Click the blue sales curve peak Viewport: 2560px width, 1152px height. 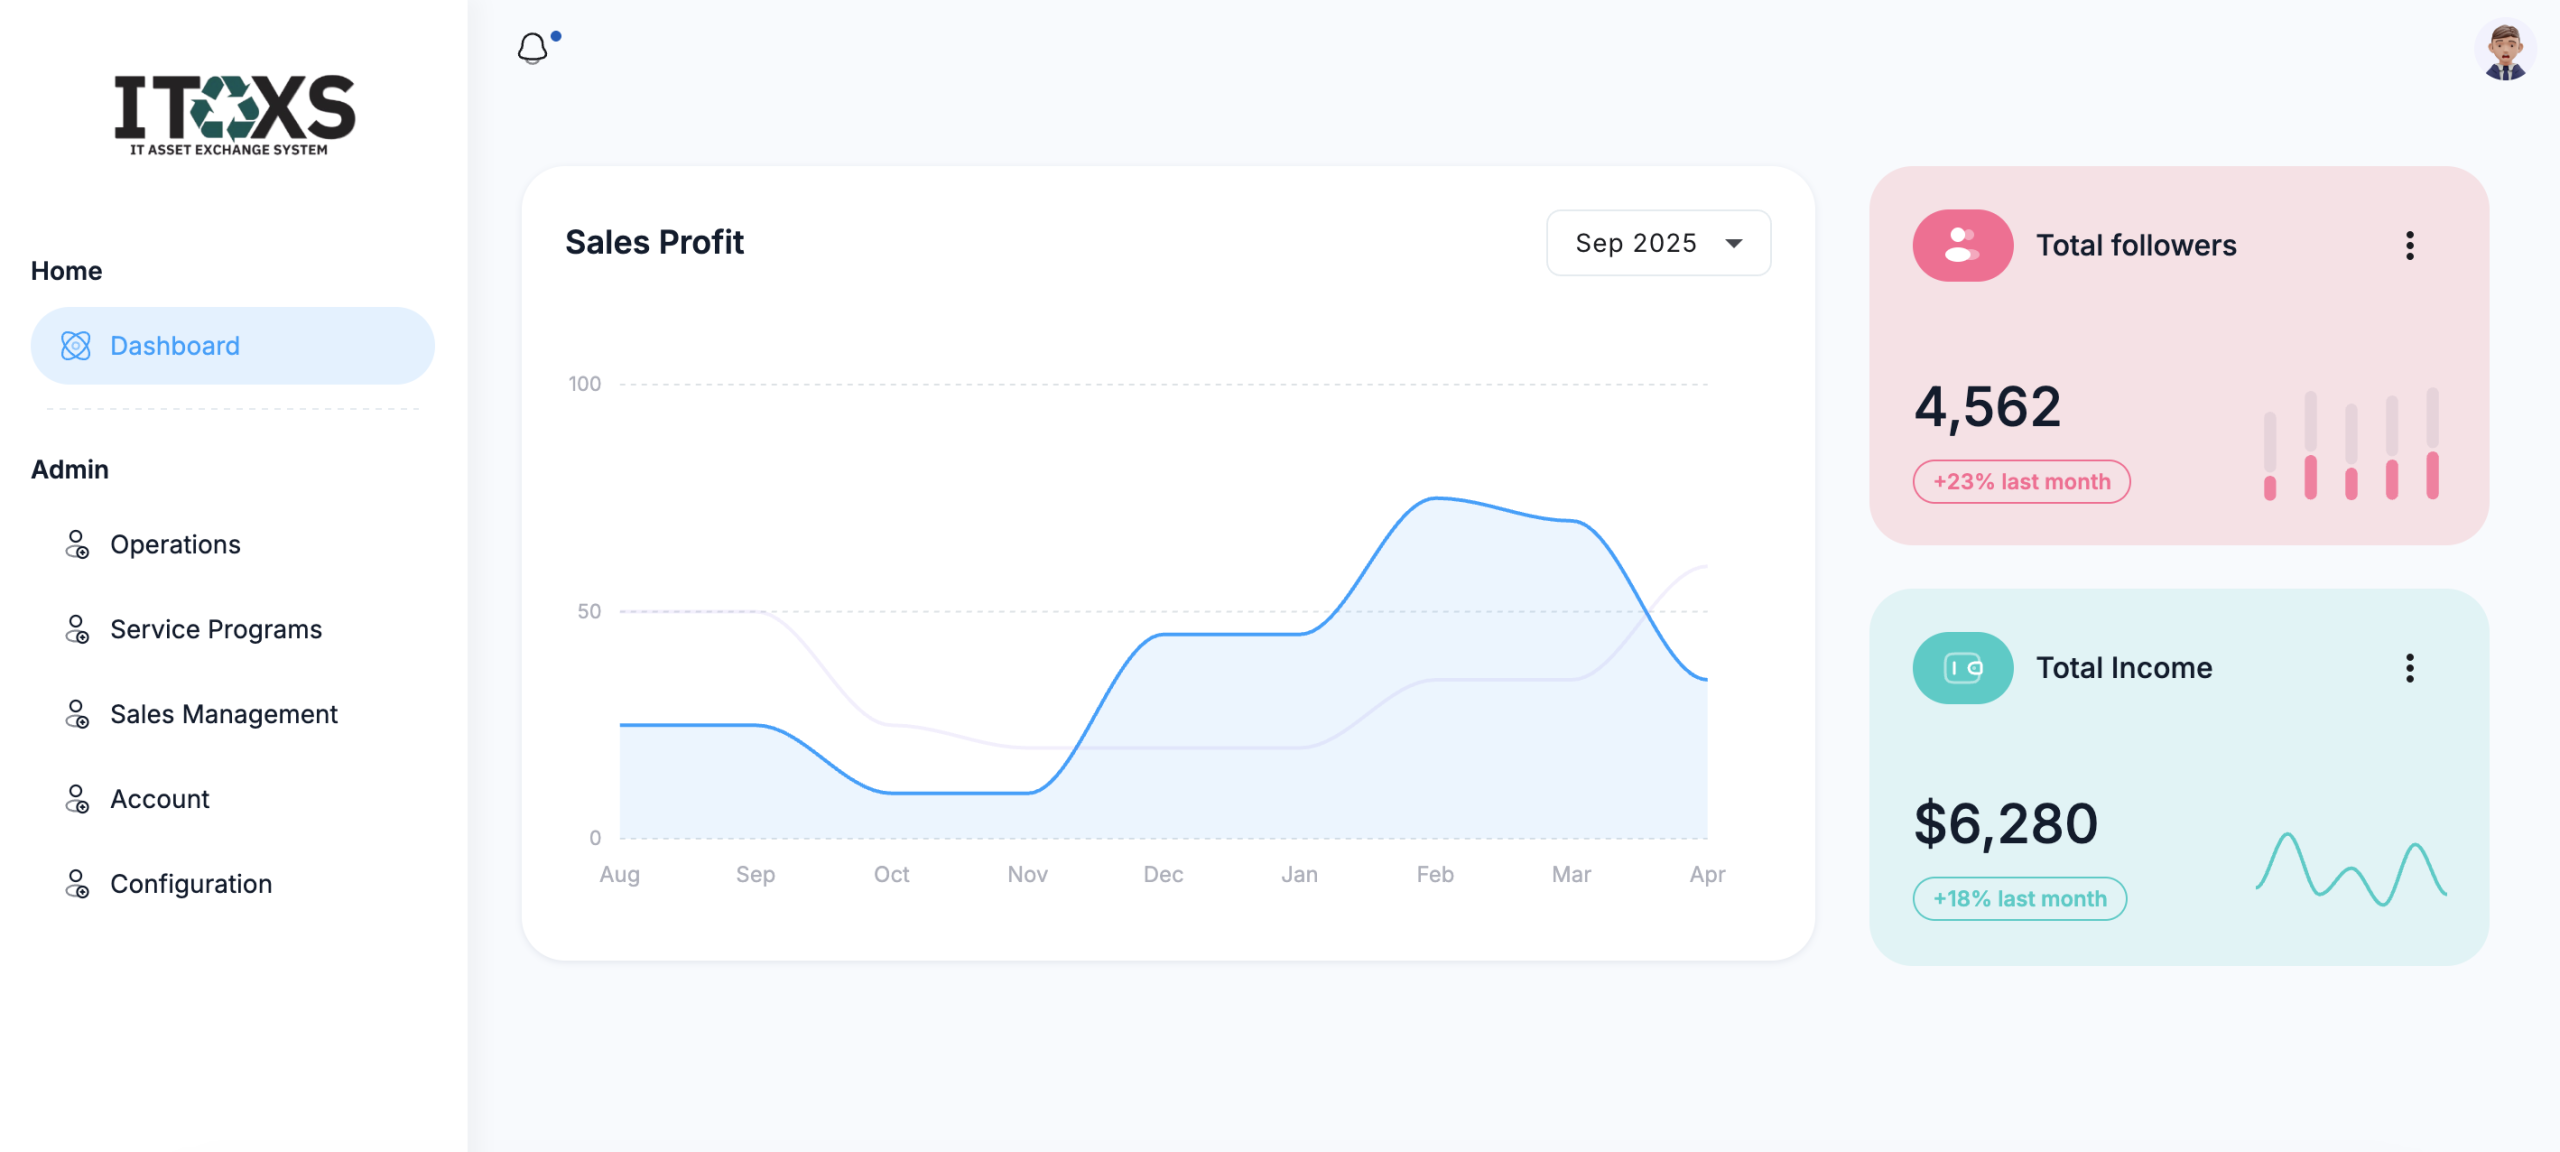click(1436, 498)
